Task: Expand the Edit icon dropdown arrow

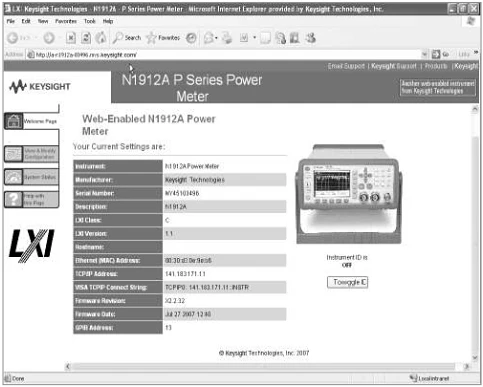Action: (x=255, y=38)
